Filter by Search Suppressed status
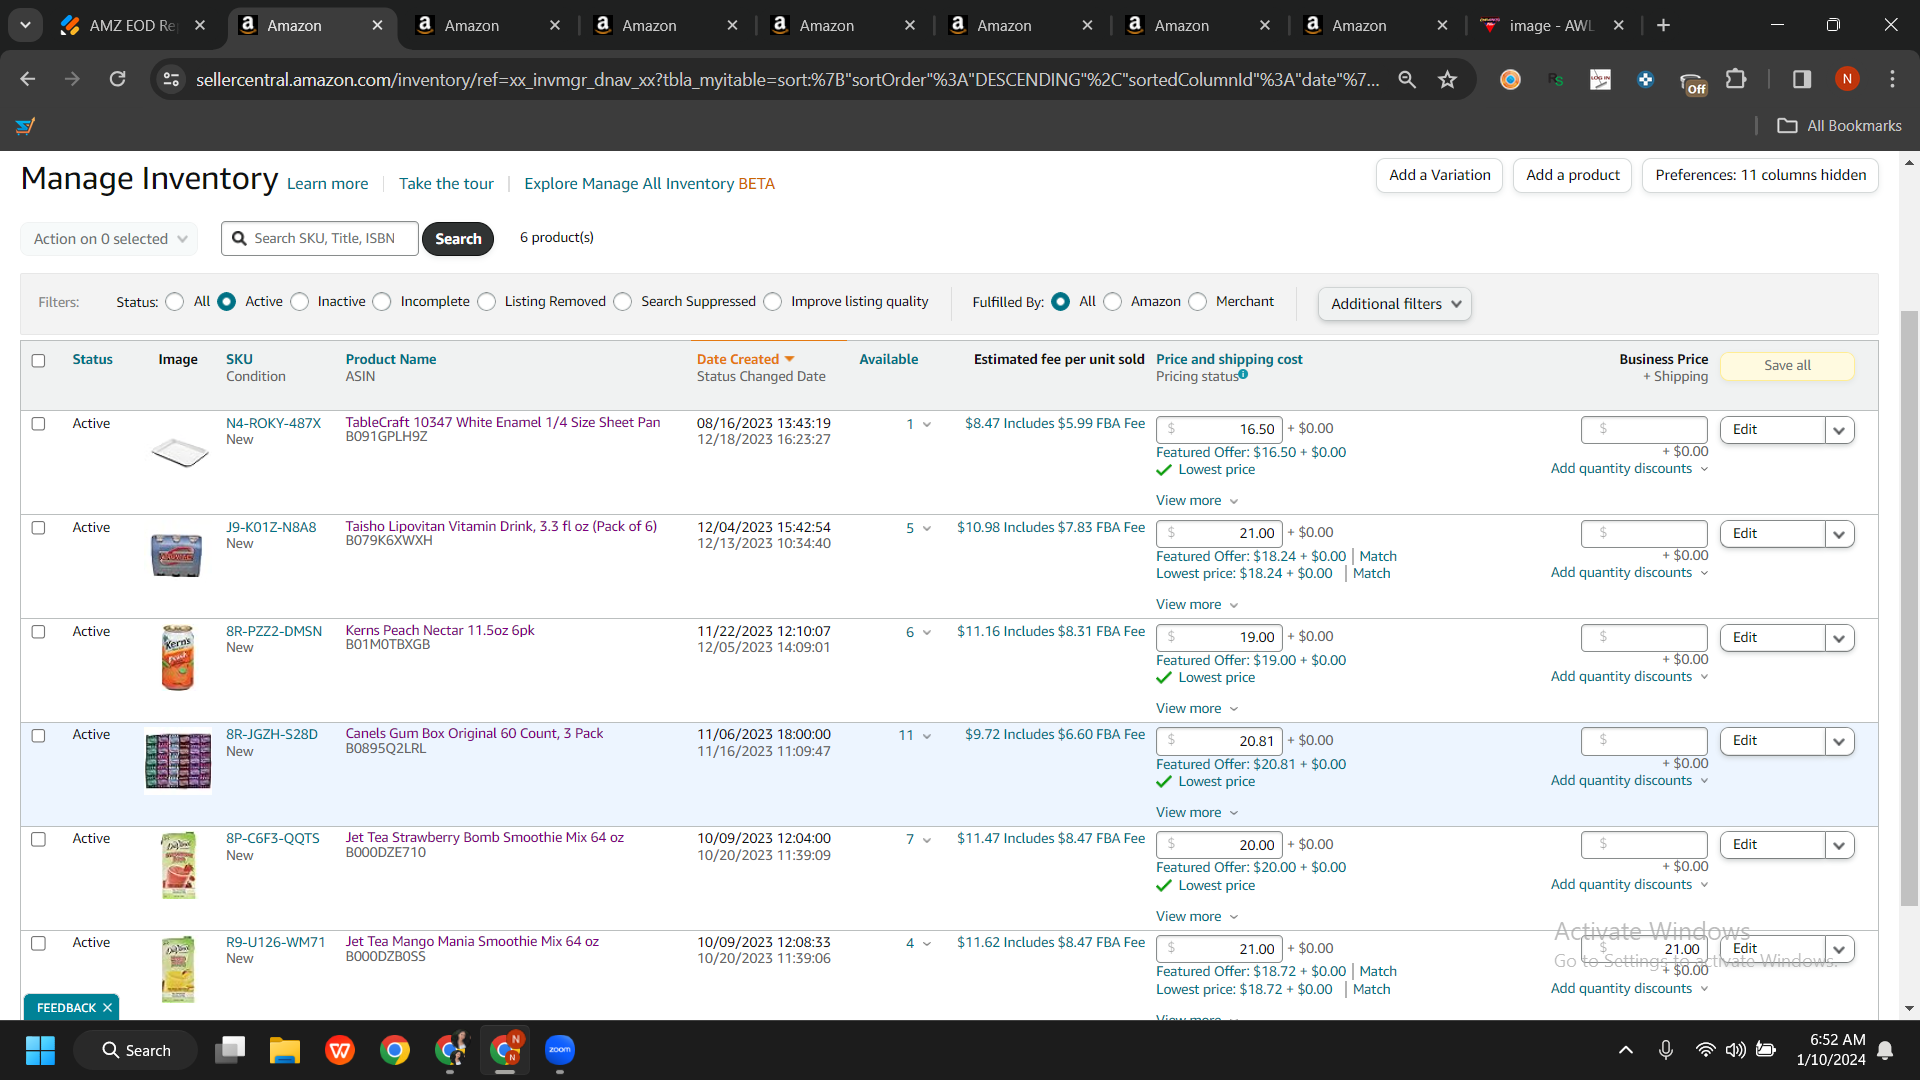 click(623, 302)
